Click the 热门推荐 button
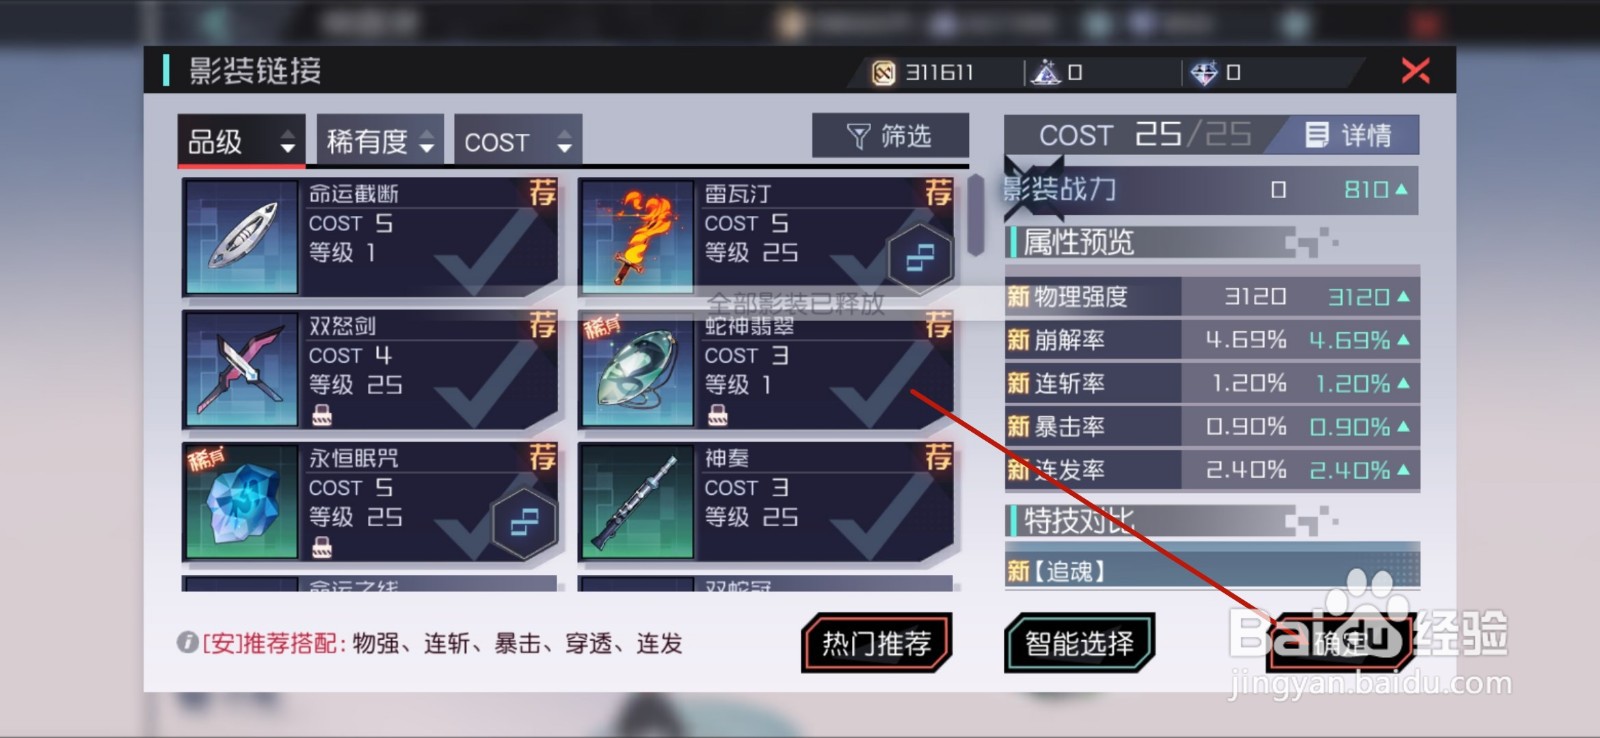The height and width of the screenshot is (738, 1600). [x=876, y=643]
